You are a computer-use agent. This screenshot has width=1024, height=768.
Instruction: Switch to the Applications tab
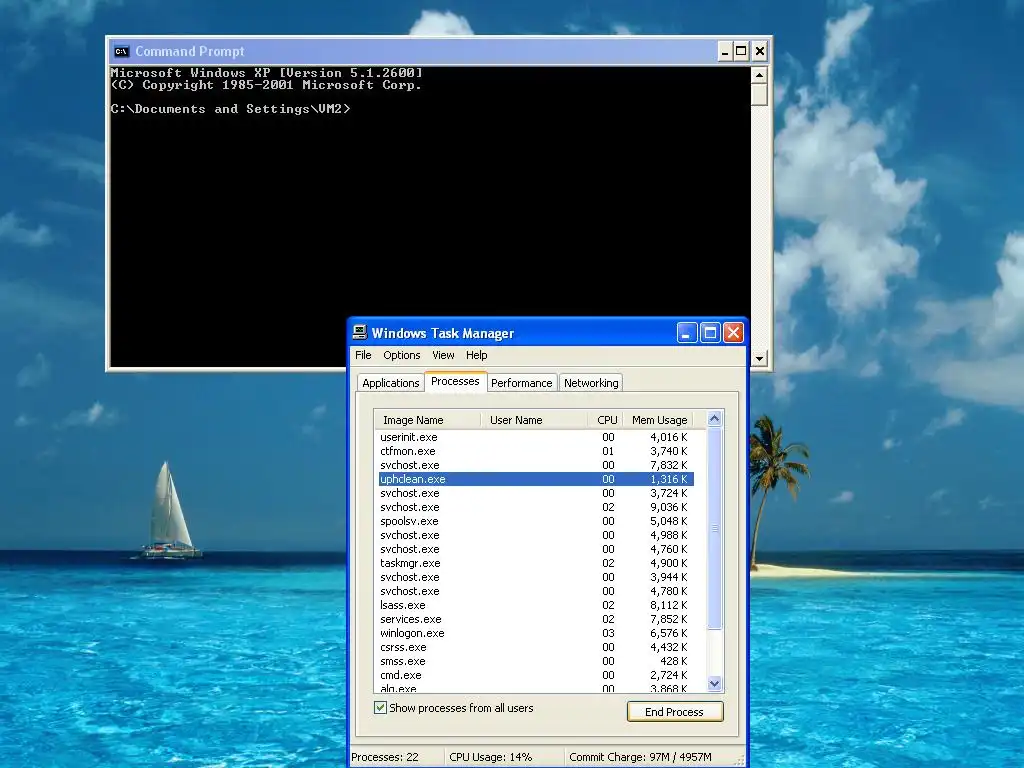click(x=391, y=383)
